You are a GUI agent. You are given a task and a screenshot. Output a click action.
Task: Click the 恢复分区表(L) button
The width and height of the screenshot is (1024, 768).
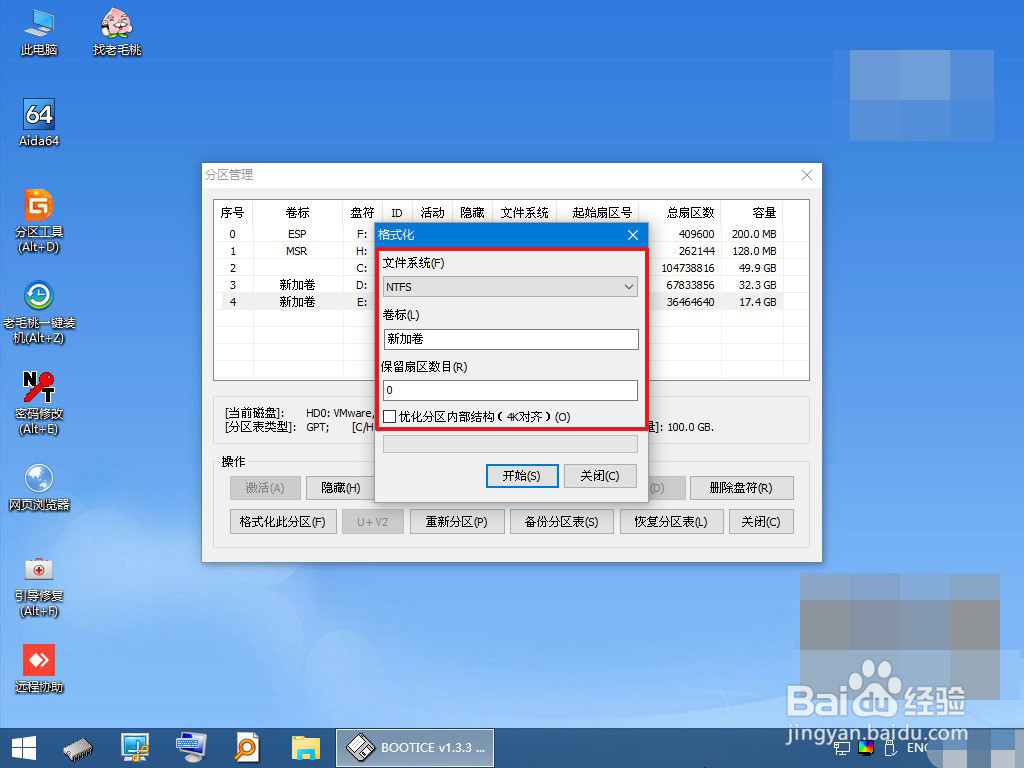pos(671,522)
